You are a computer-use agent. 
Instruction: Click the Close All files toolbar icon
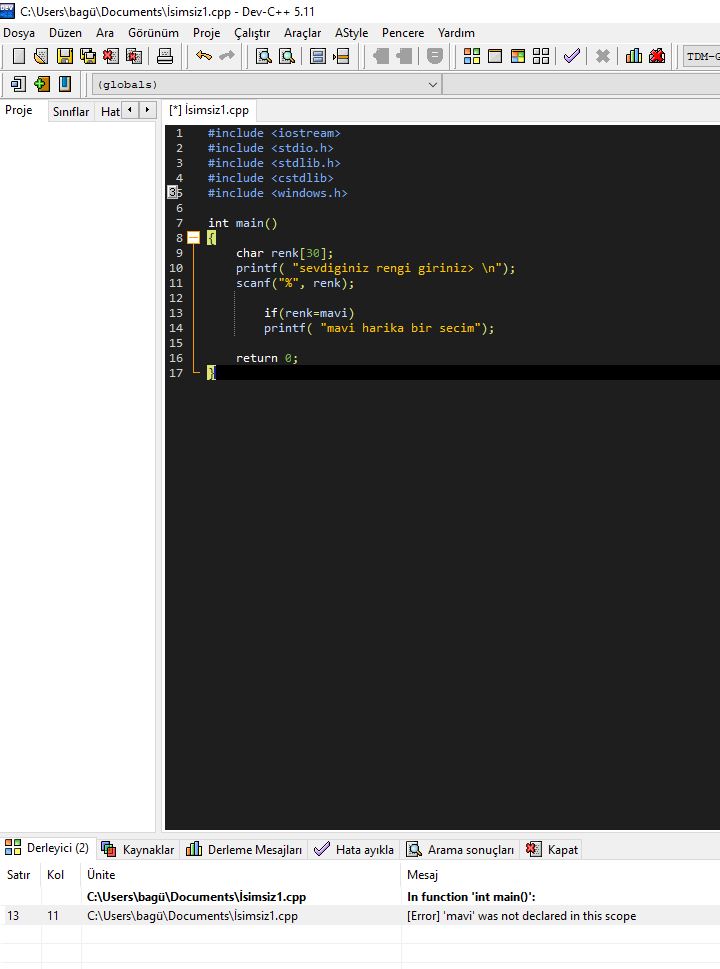tap(133, 56)
